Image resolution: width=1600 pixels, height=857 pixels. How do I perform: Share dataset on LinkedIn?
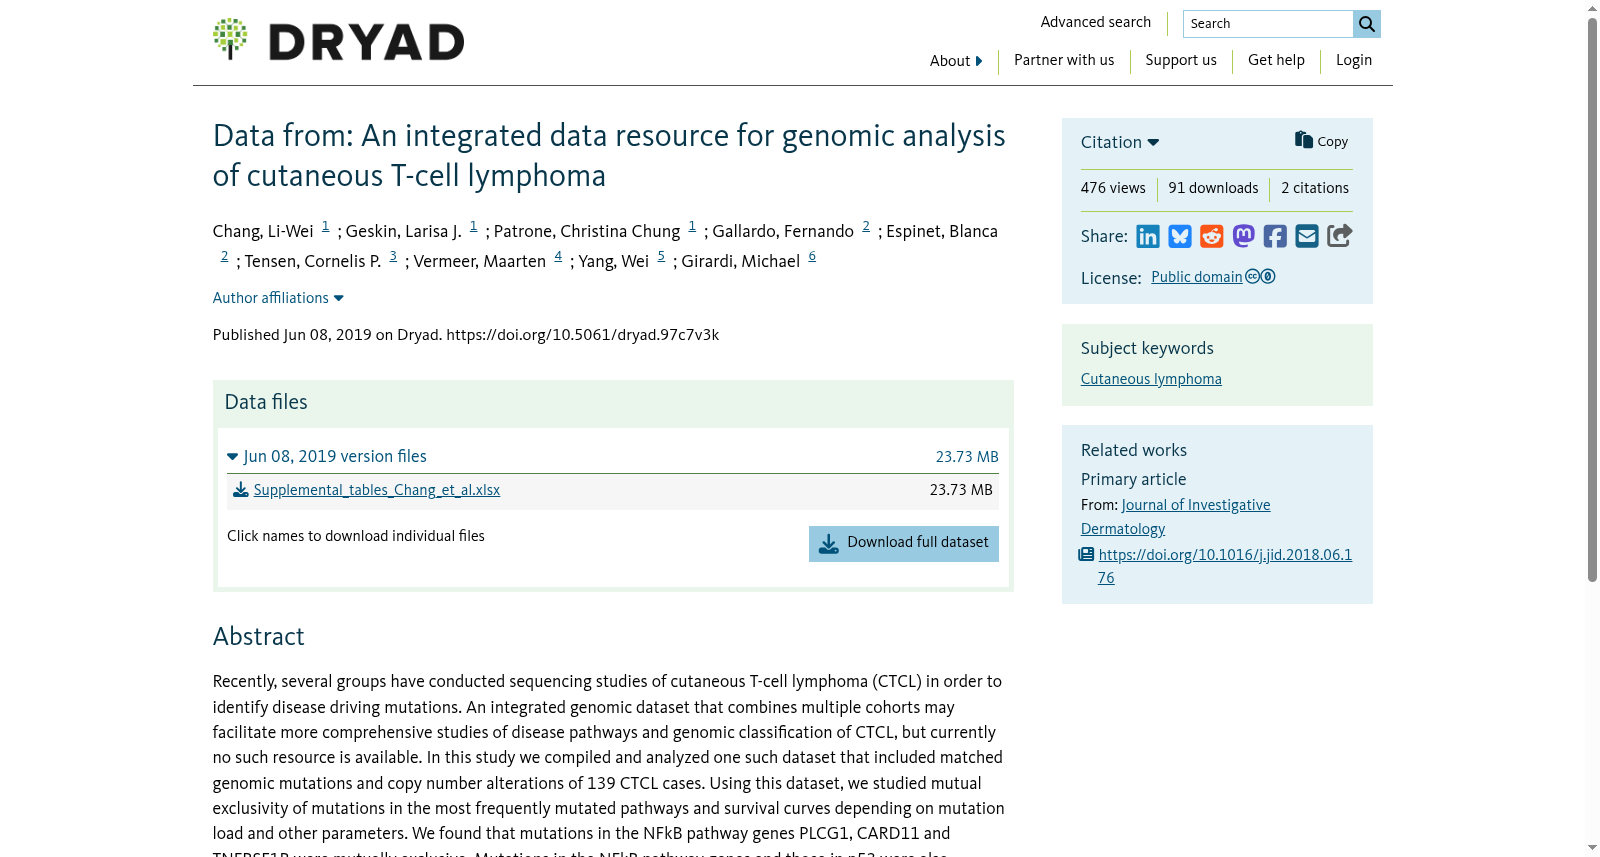click(x=1148, y=236)
